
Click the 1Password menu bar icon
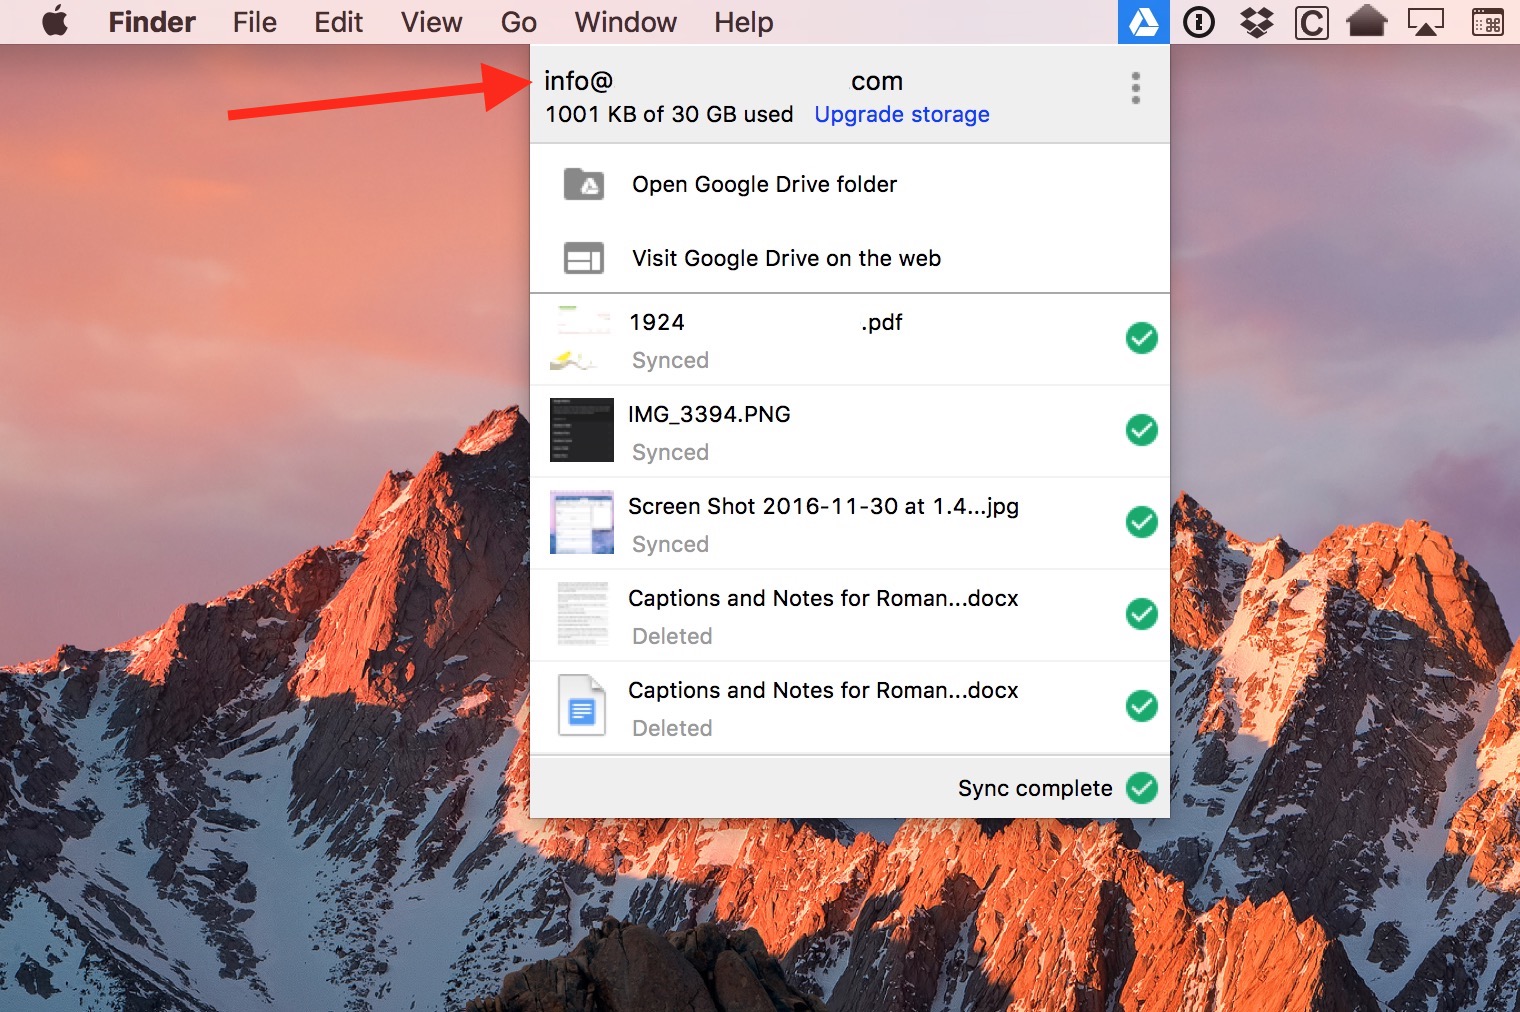tap(1199, 22)
